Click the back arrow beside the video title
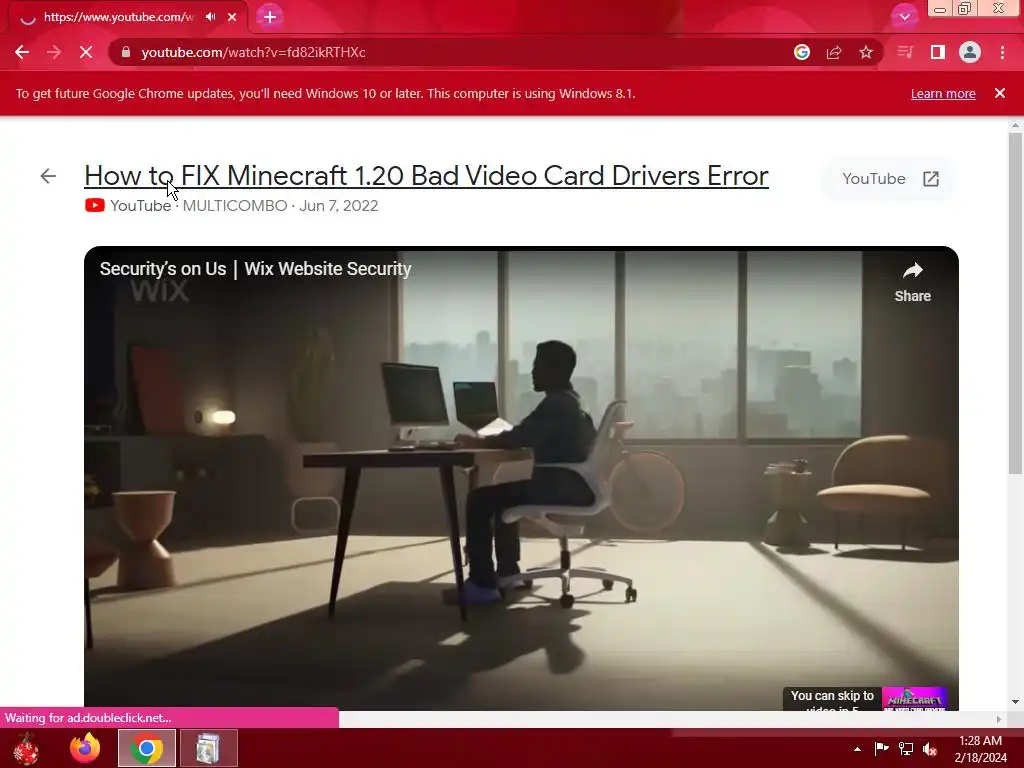Screen dimensions: 1024x768 click(48, 176)
